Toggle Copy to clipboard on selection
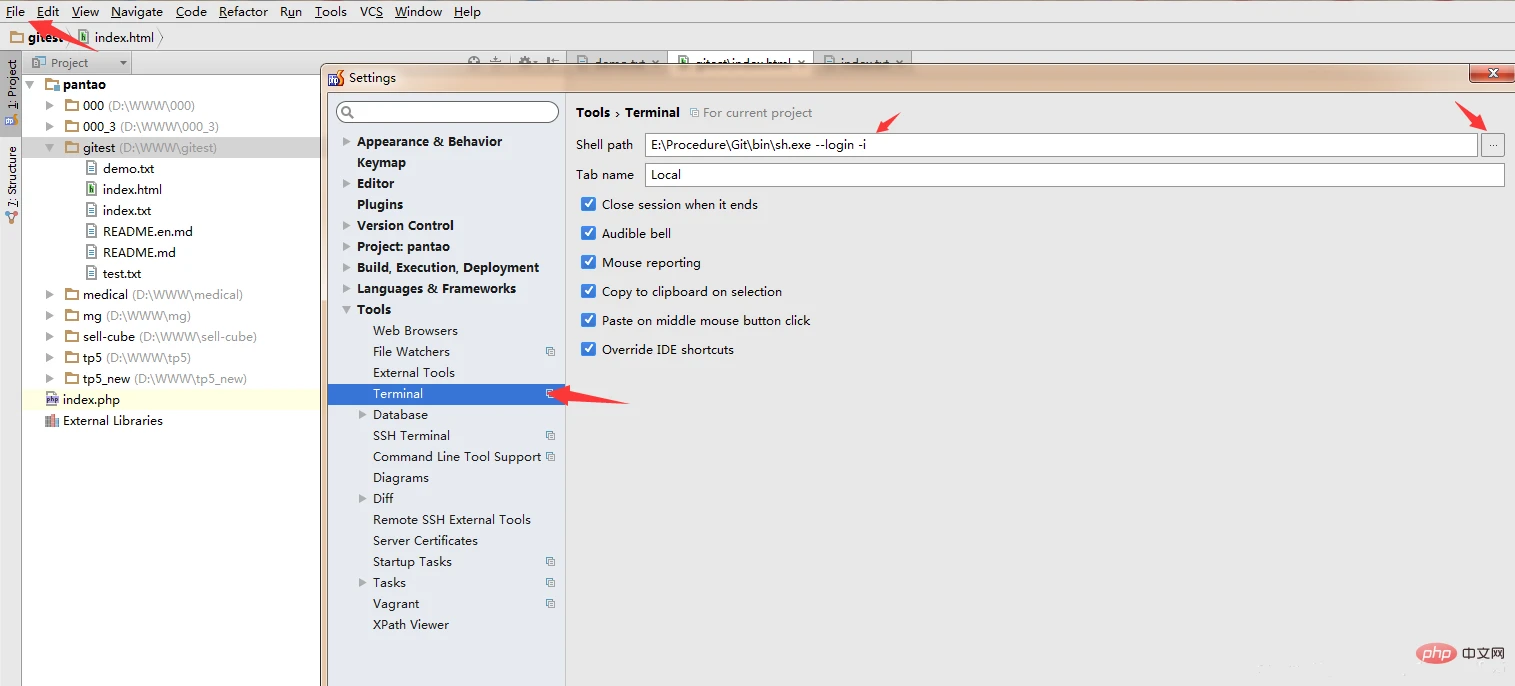 pyautogui.click(x=588, y=291)
